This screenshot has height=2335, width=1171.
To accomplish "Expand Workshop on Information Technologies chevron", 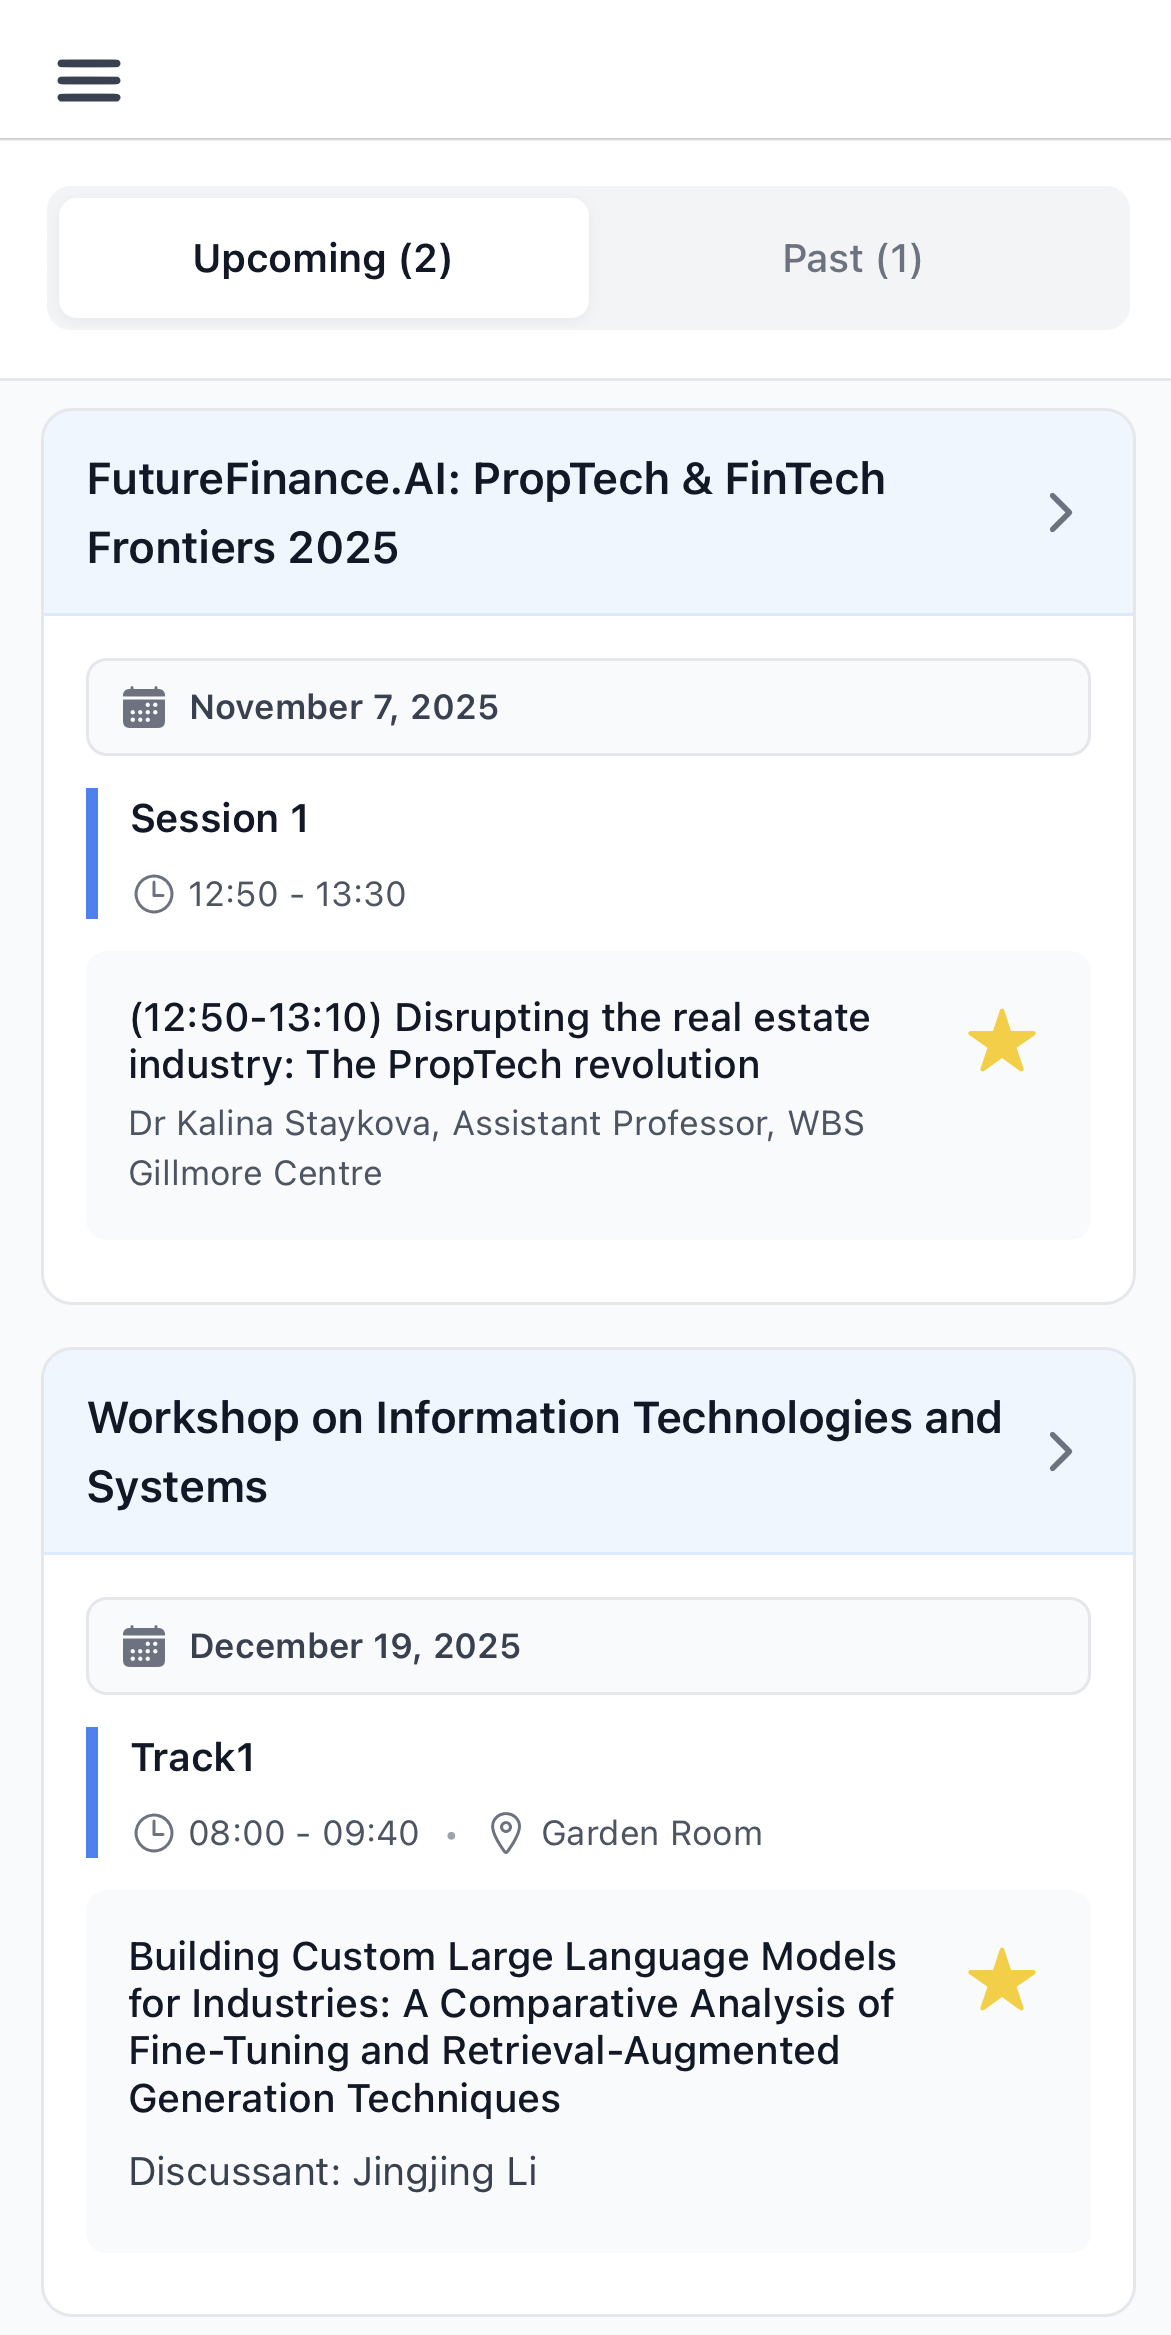I will pos(1060,1452).
